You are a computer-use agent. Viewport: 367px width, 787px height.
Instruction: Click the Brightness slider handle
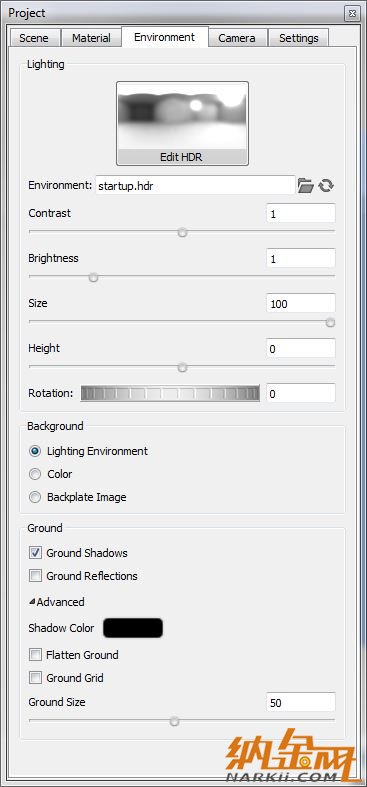pos(93,277)
